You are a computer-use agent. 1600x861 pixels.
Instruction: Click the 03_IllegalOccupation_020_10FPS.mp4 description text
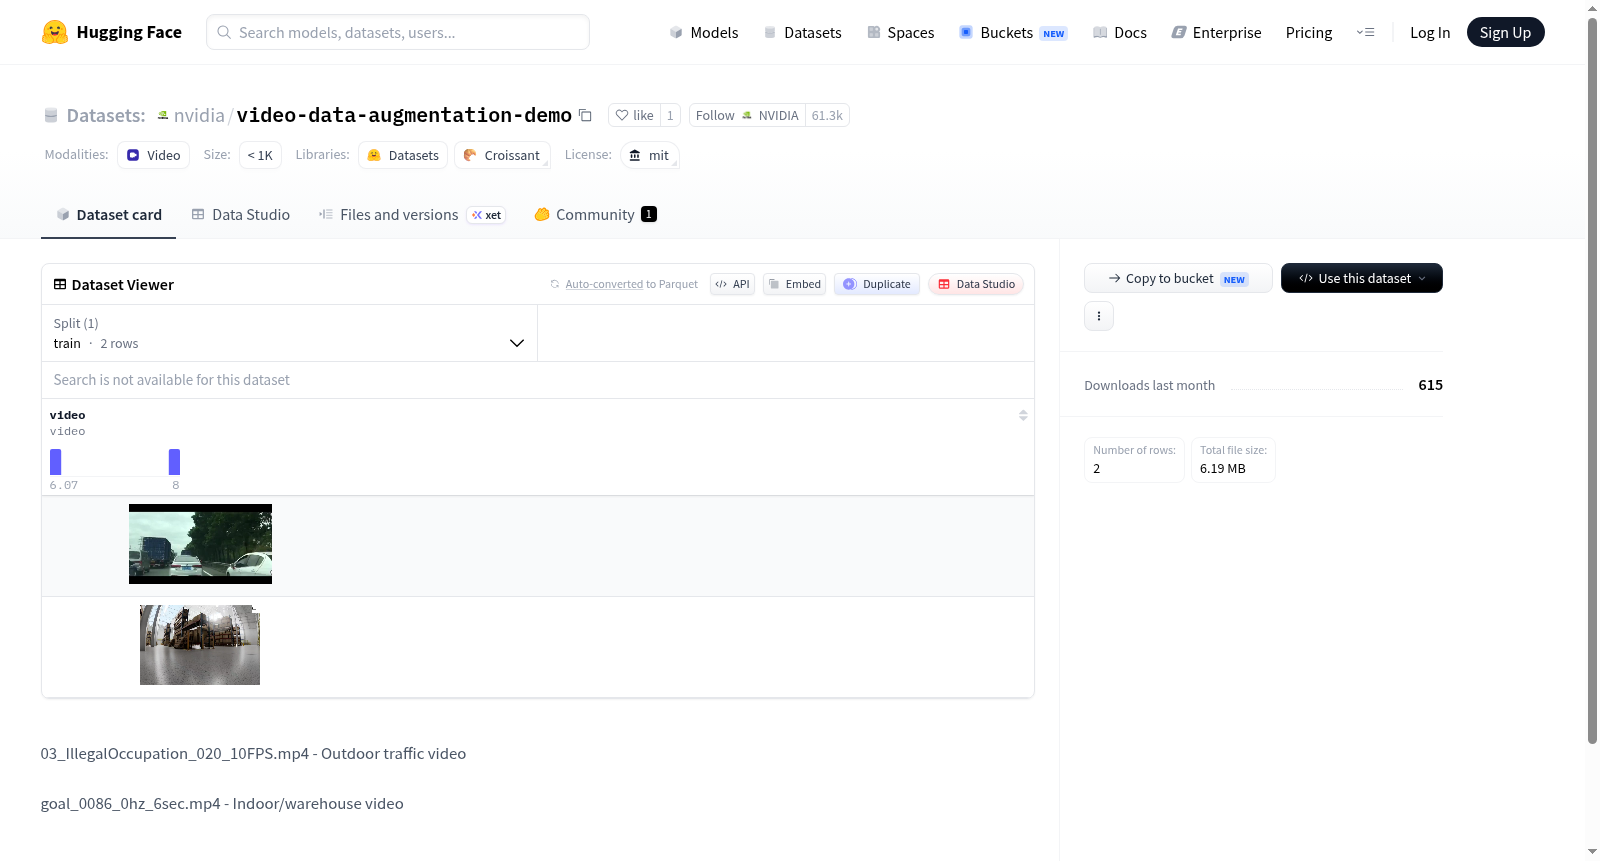pyautogui.click(x=253, y=754)
